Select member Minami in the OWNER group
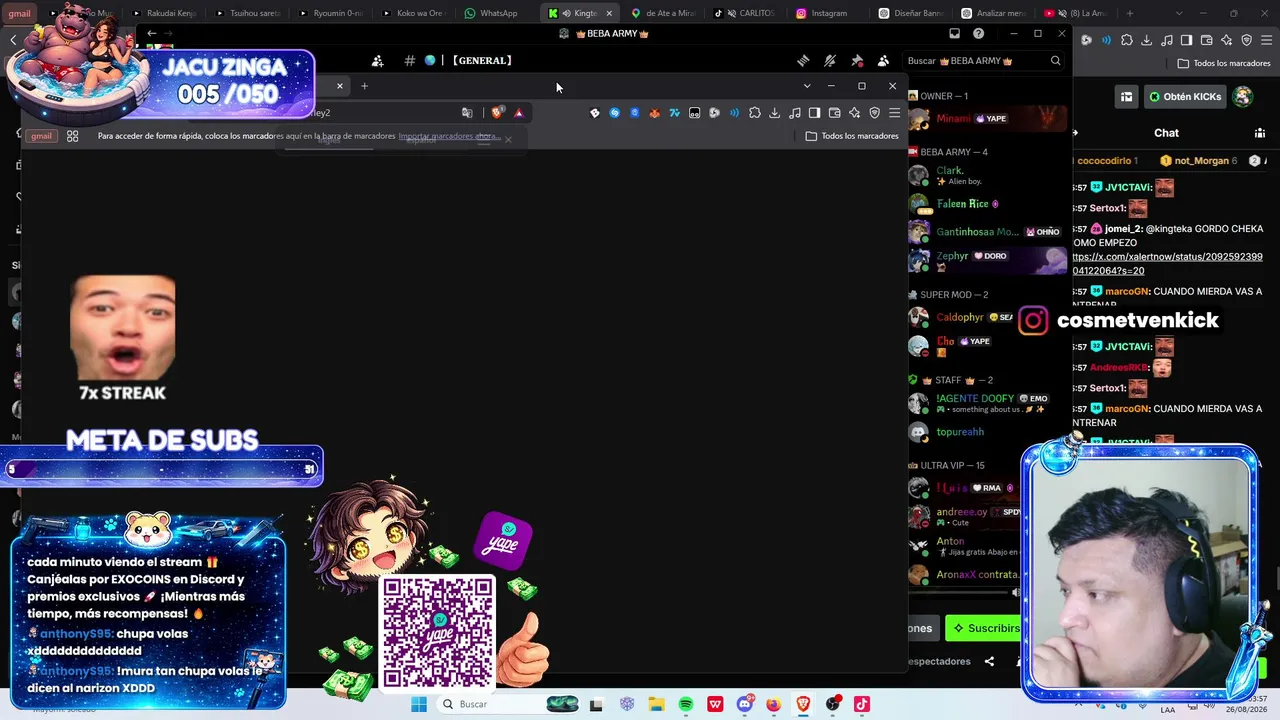This screenshot has width=1280, height=720. pyautogui.click(x=987, y=119)
